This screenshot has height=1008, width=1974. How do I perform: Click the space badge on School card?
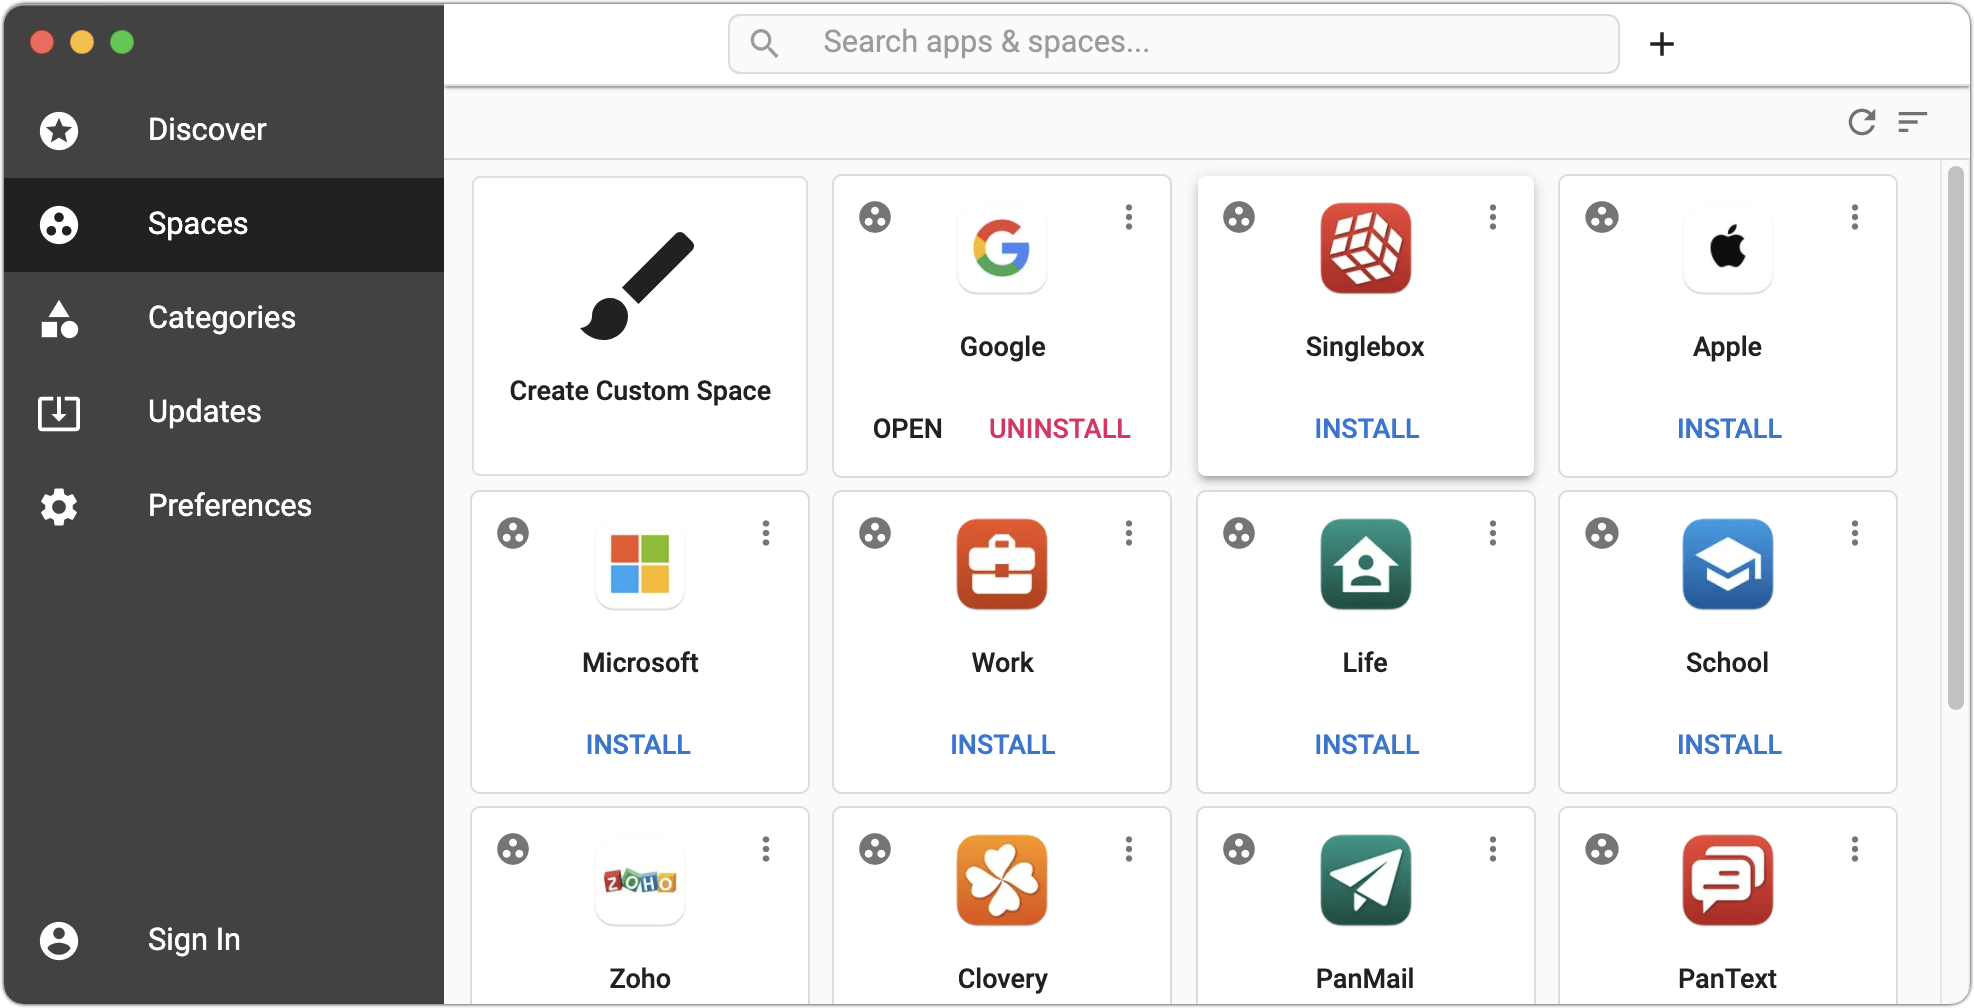pyautogui.click(x=1602, y=533)
